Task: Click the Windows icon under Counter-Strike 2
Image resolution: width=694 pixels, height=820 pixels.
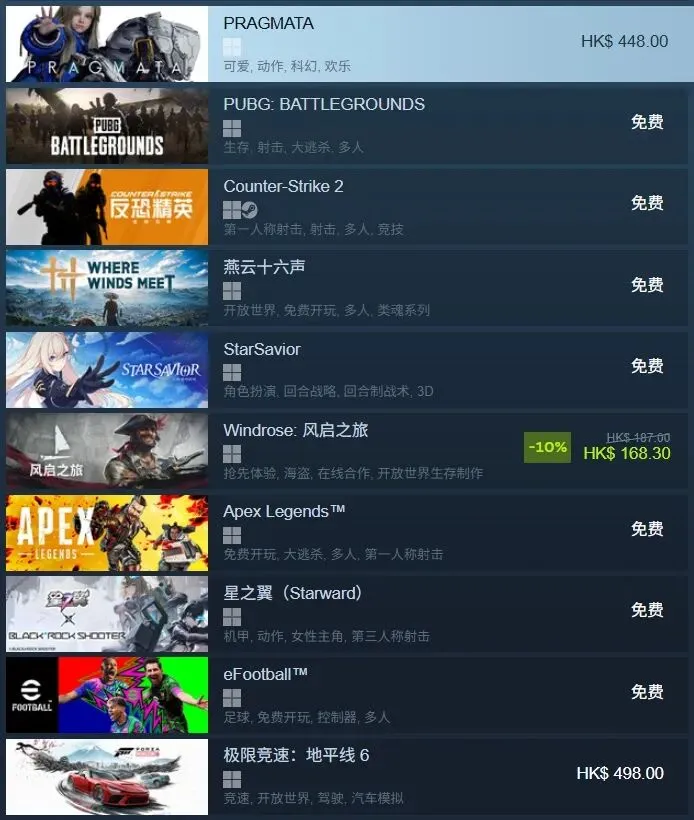Action: tap(232, 210)
